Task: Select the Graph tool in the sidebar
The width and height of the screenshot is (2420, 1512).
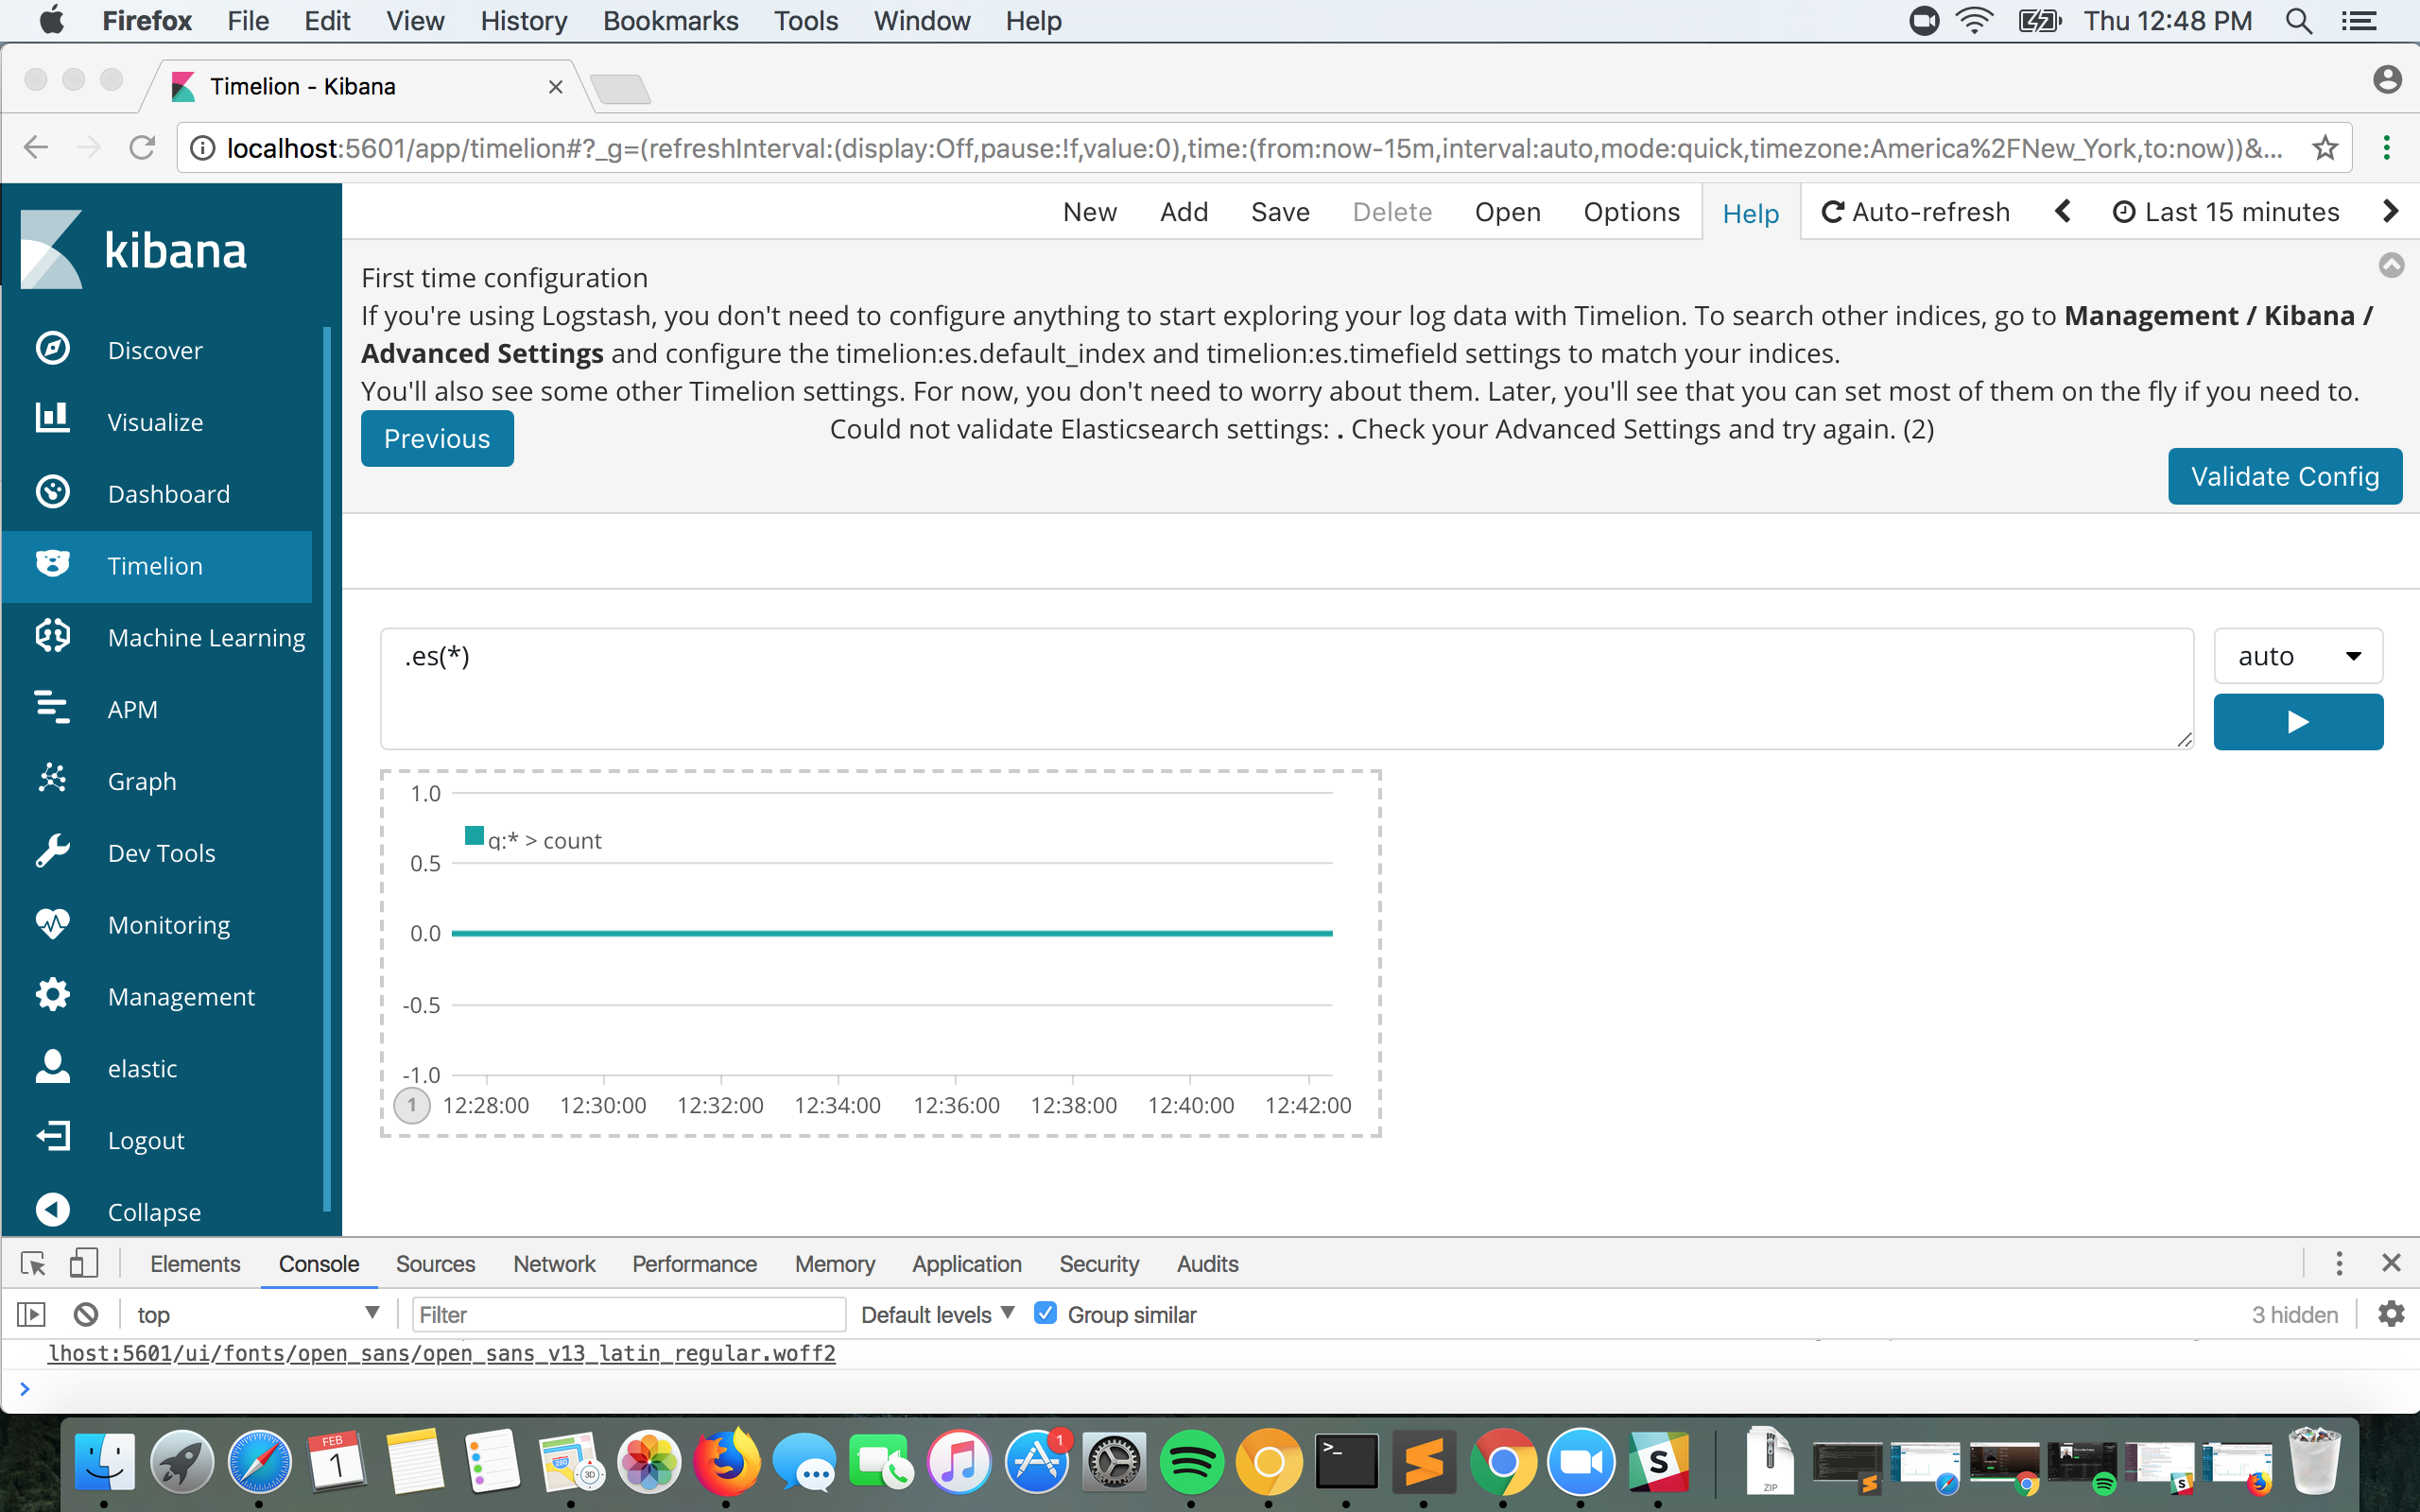Action: click(140, 781)
